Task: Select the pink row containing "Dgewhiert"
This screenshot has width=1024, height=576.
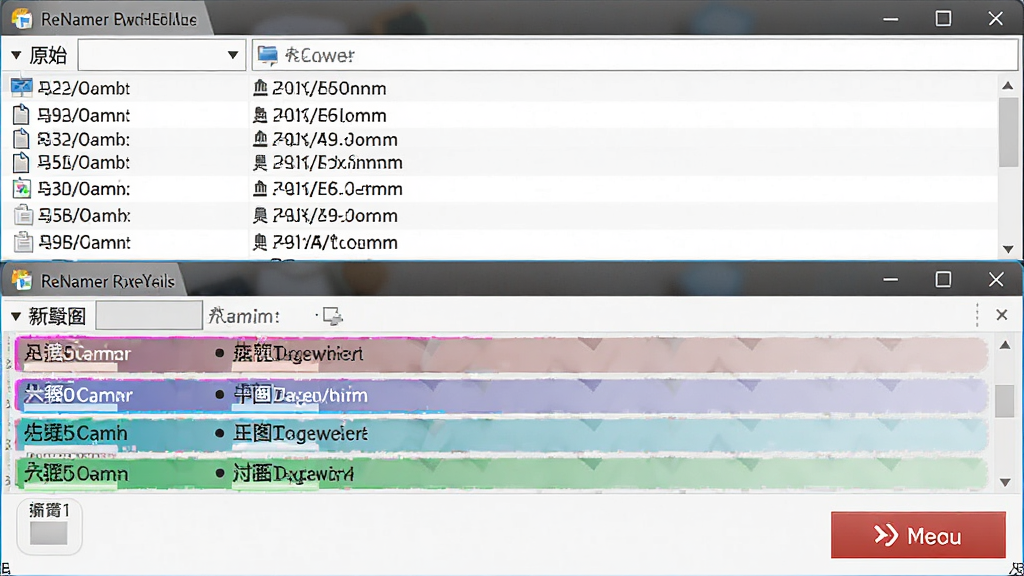Action: (x=501, y=355)
